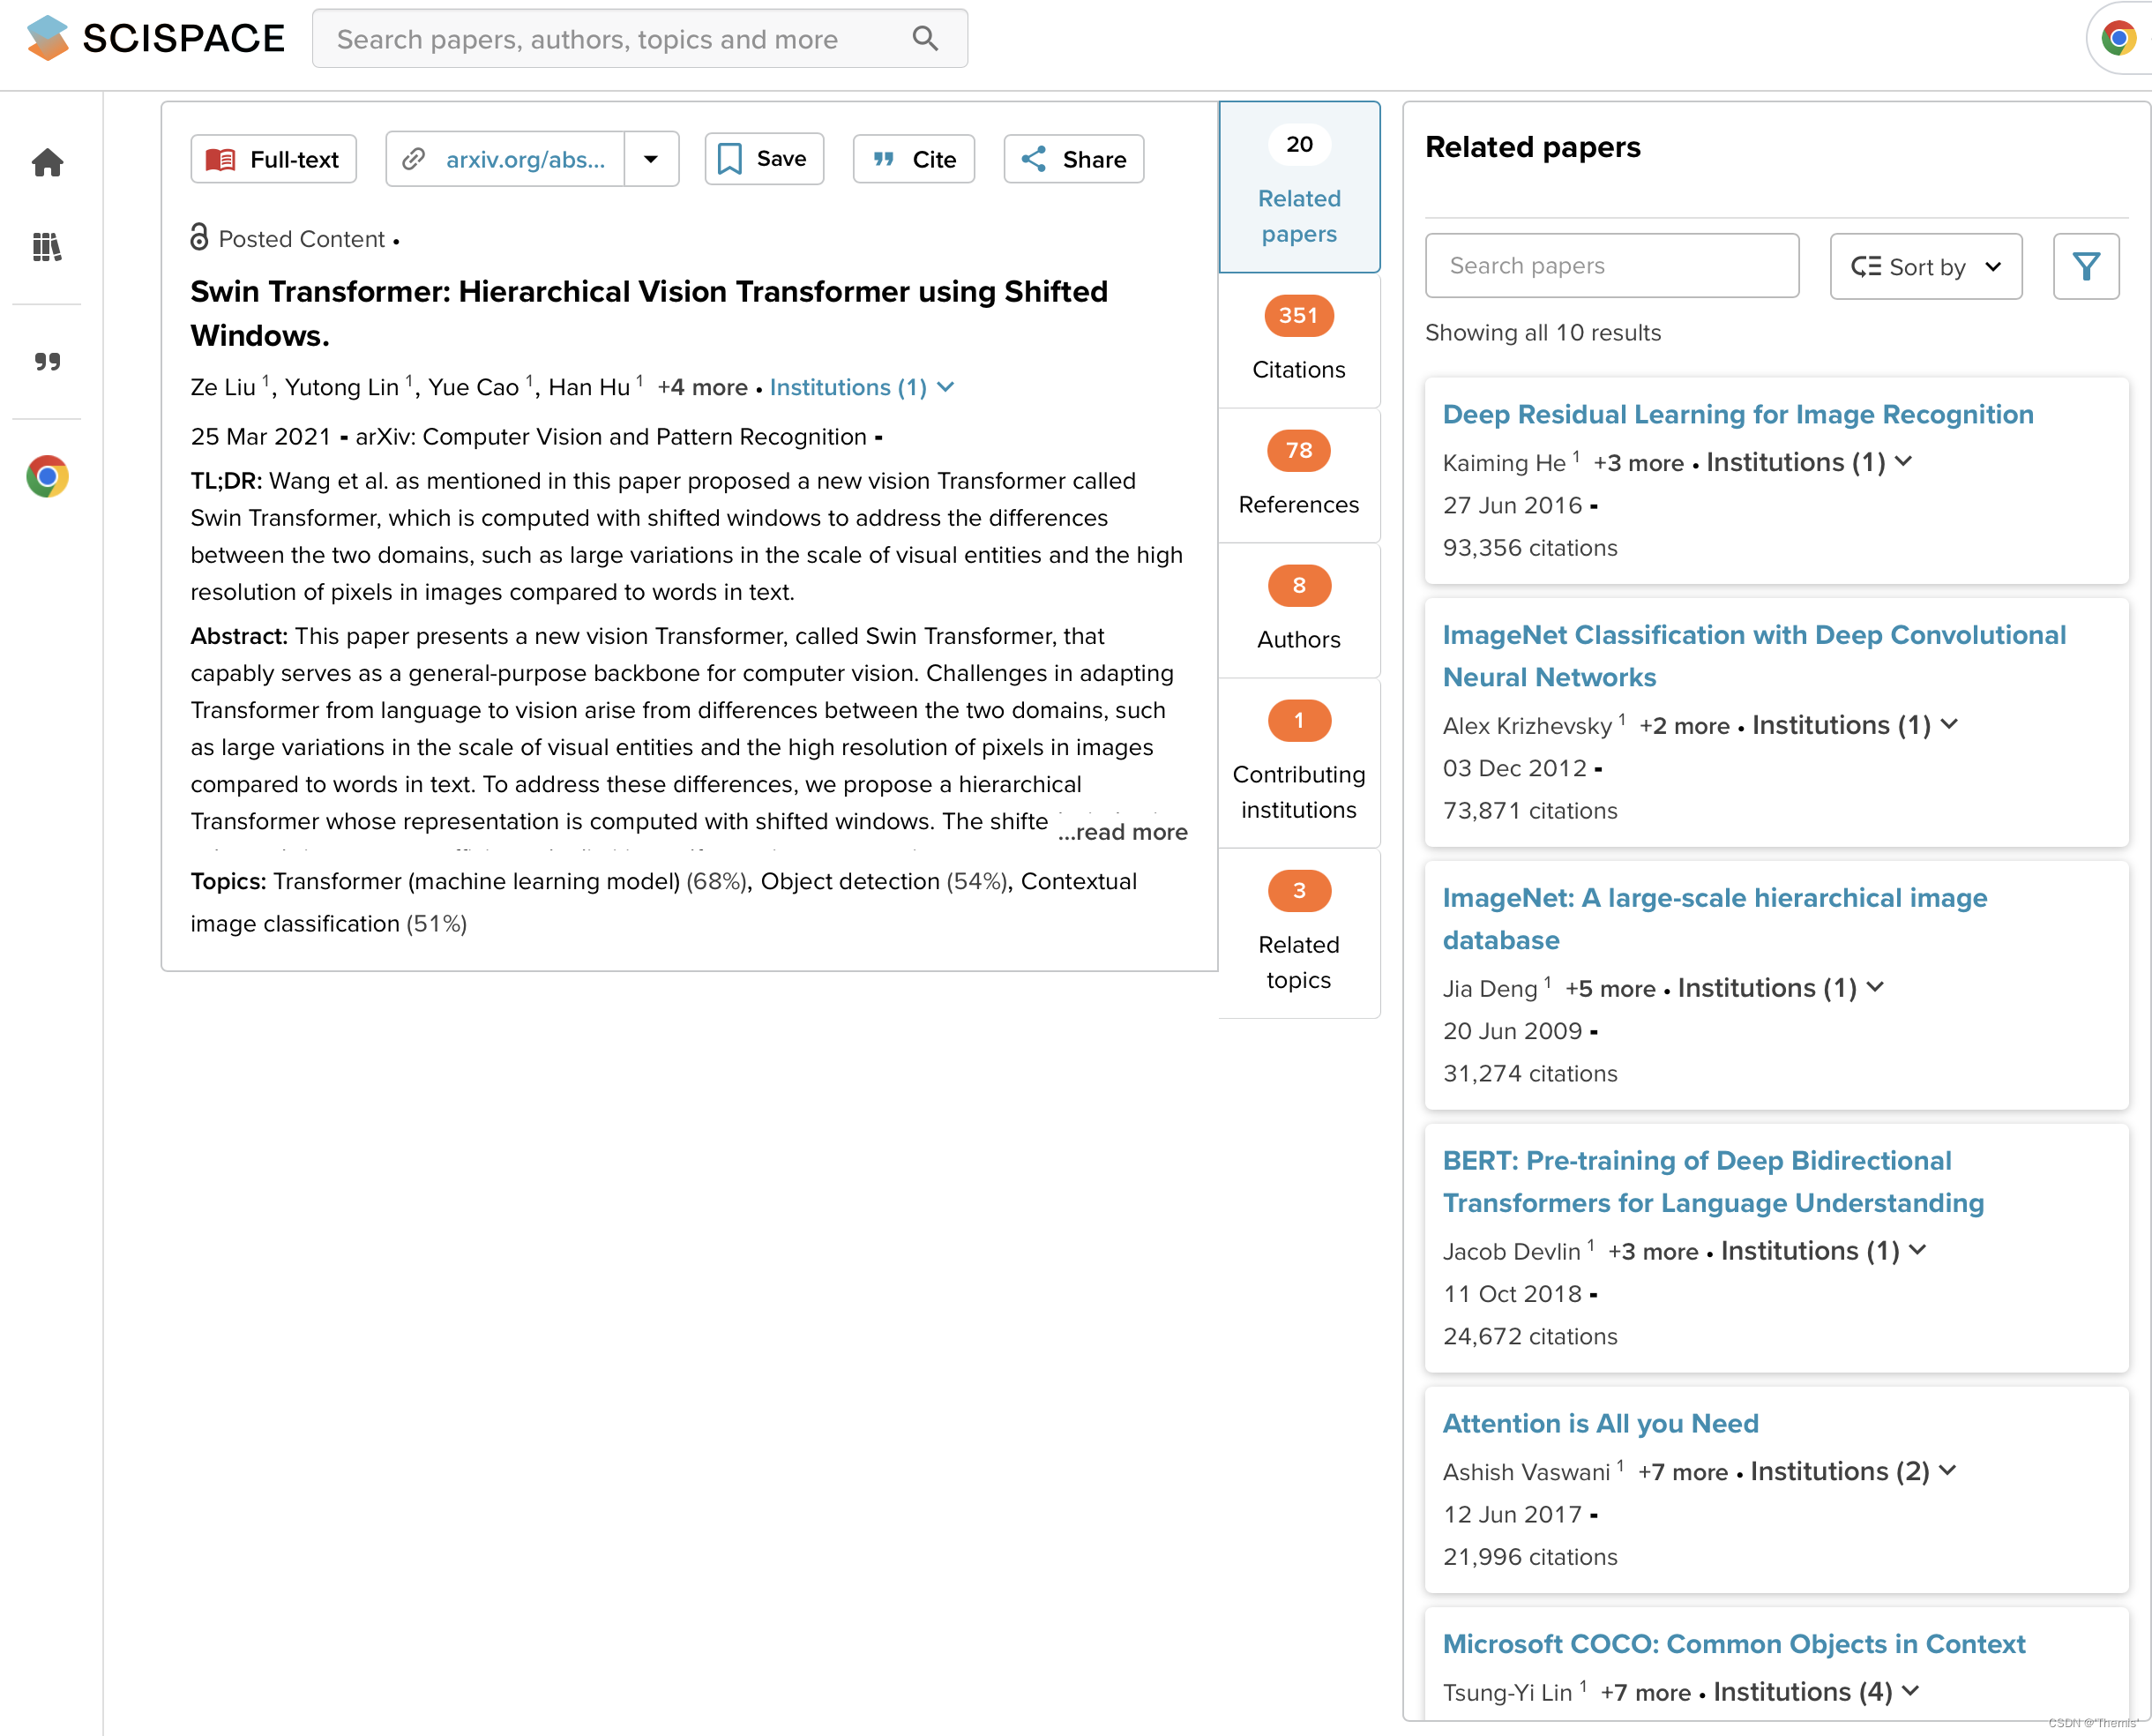Click '93,356 citations' text
The height and width of the screenshot is (1736, 2152).
click(1530, 548)
